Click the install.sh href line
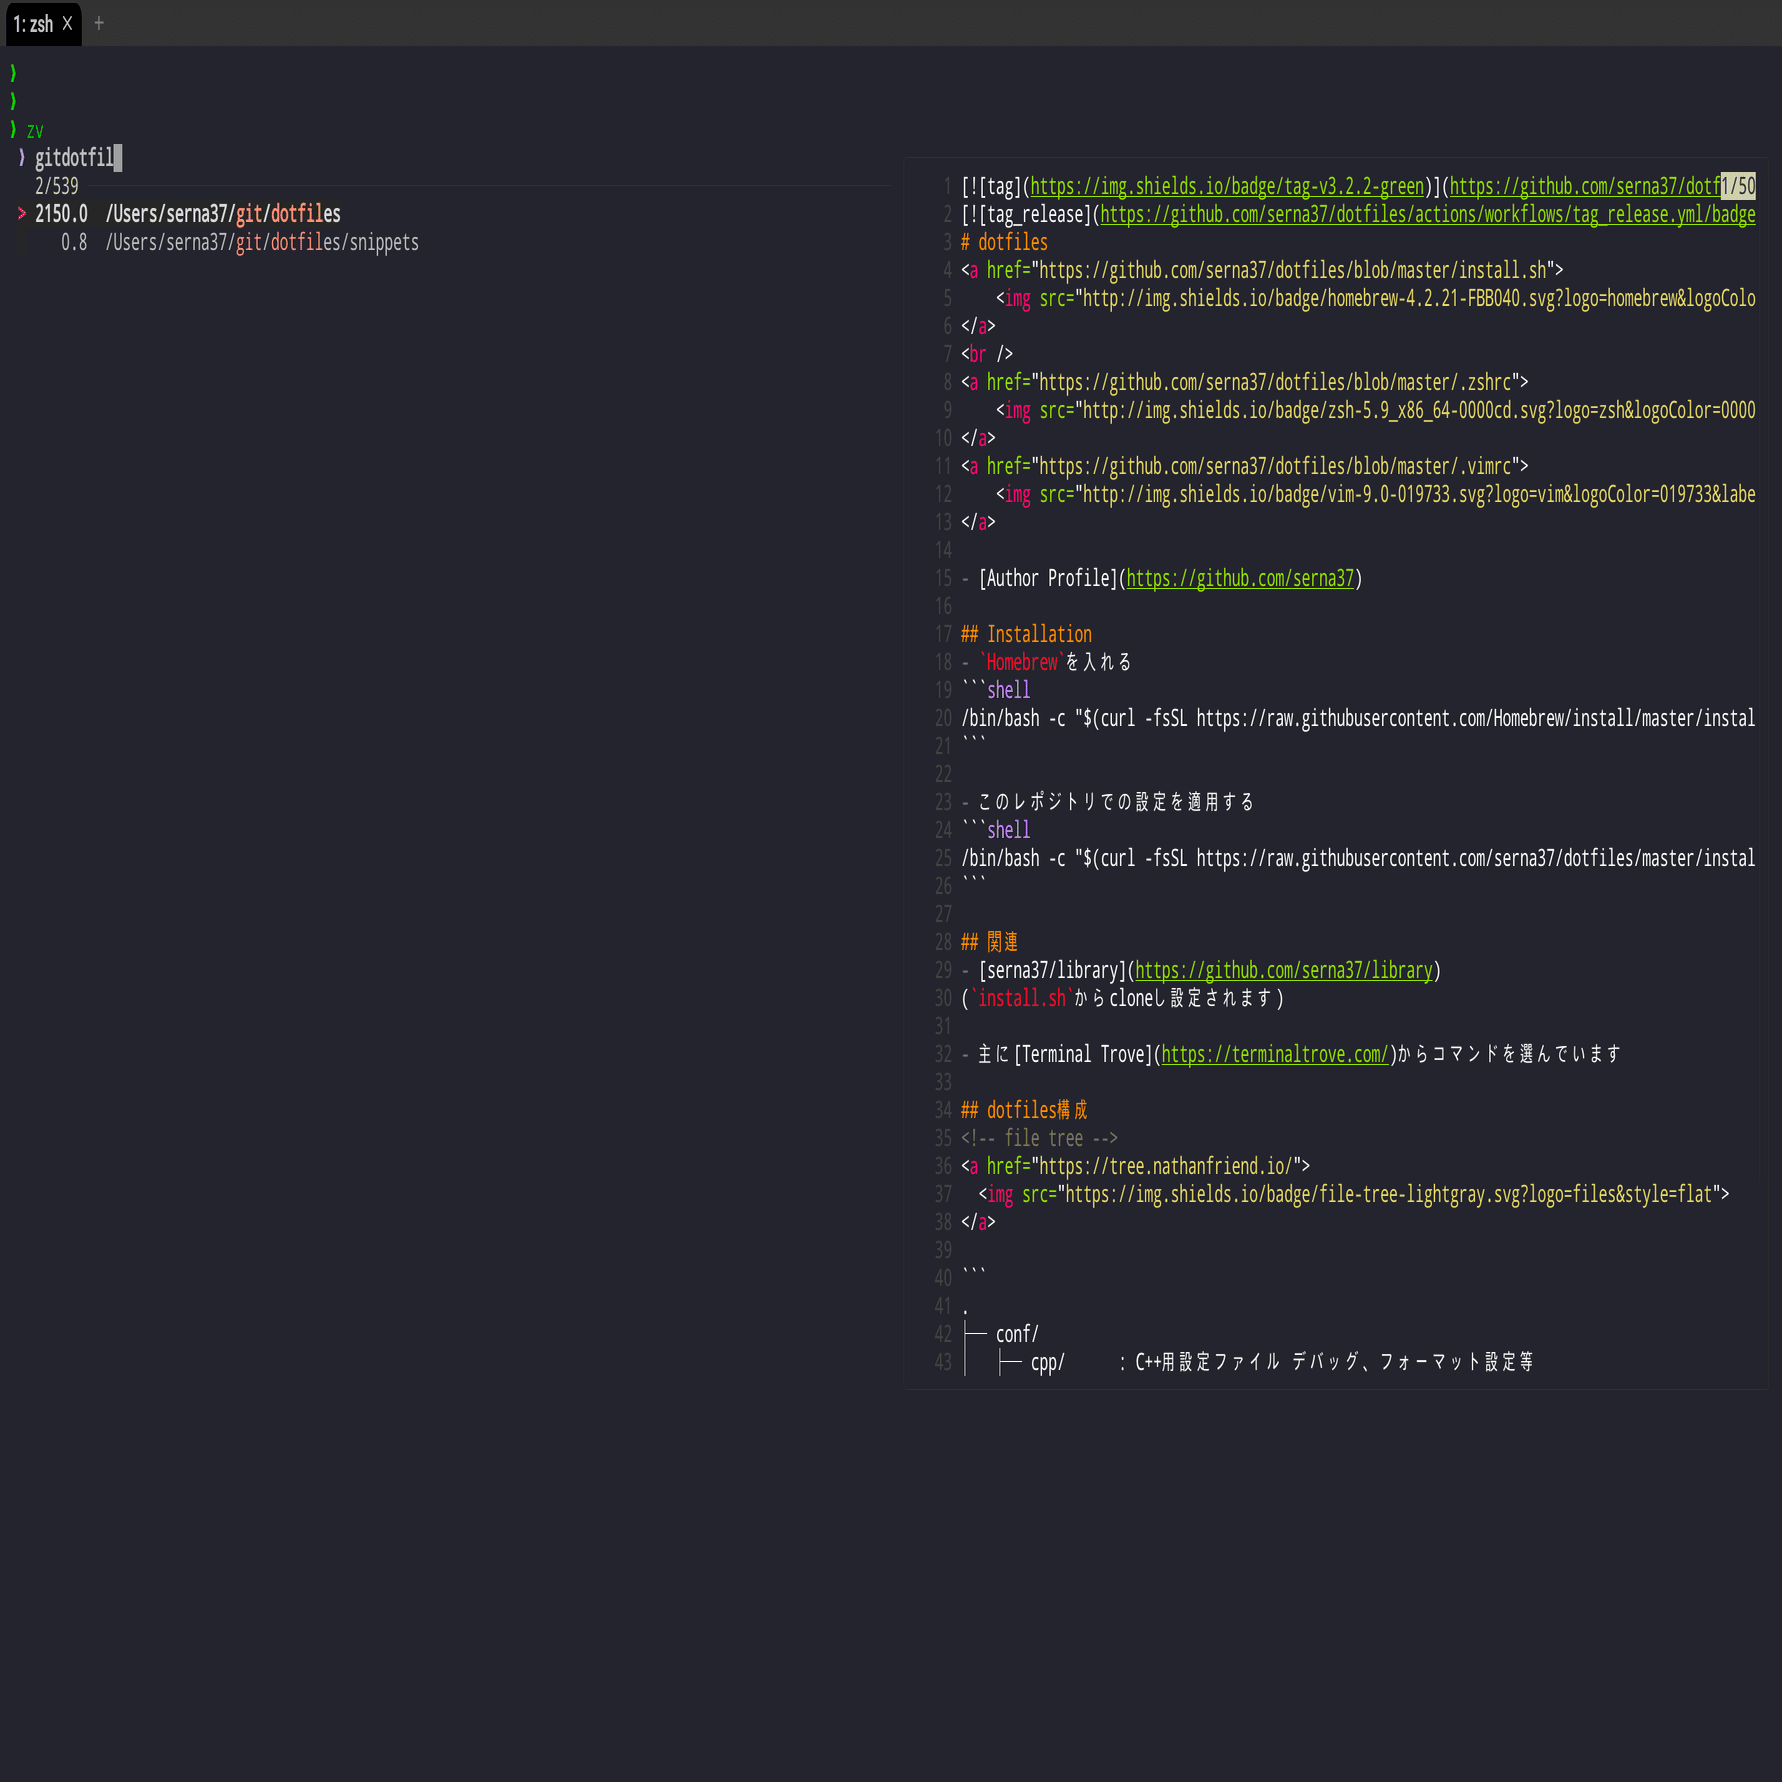The image size is (1782, 1782). point(1262,270)
